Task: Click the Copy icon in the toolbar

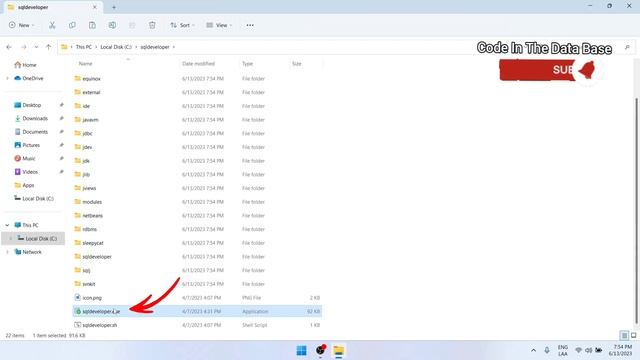Action: [x=72, y=25]
